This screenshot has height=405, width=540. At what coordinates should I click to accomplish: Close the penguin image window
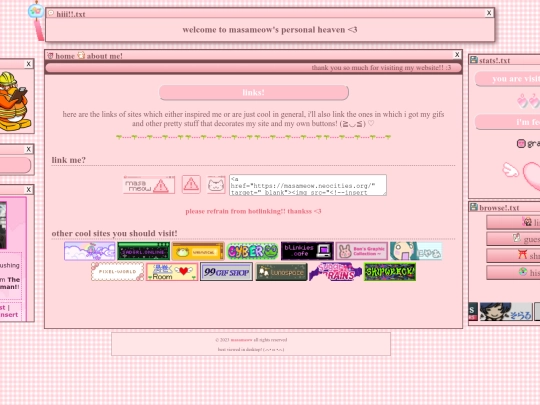coord(29,64)
